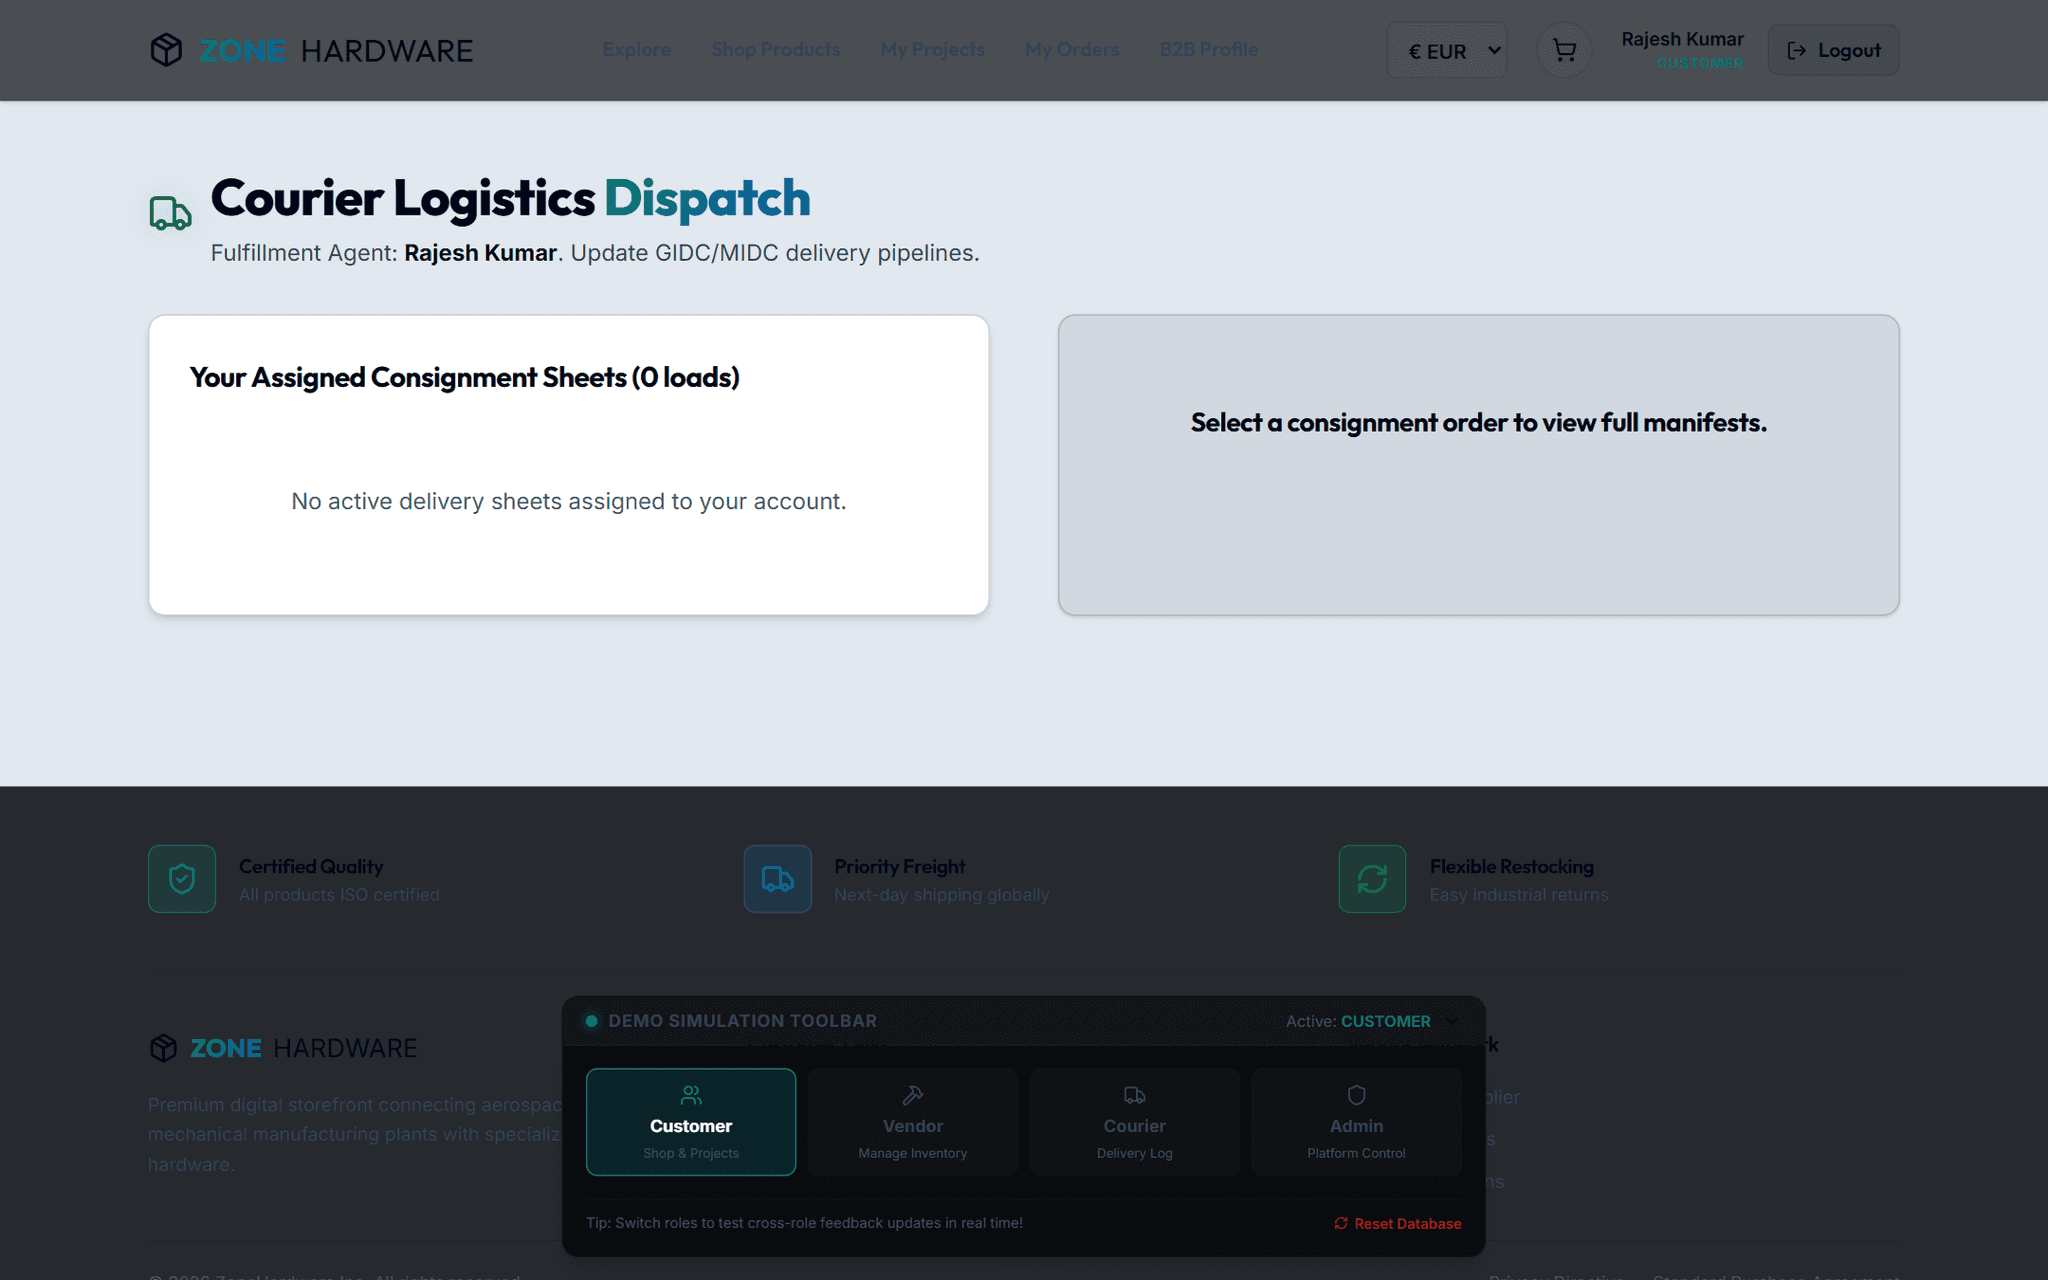Open the Explore nav item

click(x=636, y=49)
